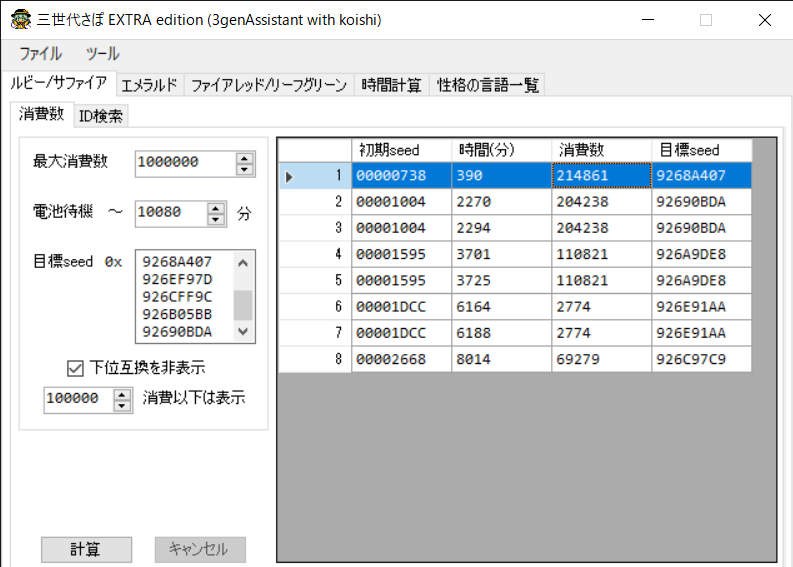Click 目標seed cell 926C97C9
This screenshot has height=567, width=793.
[x=701, y=360]
